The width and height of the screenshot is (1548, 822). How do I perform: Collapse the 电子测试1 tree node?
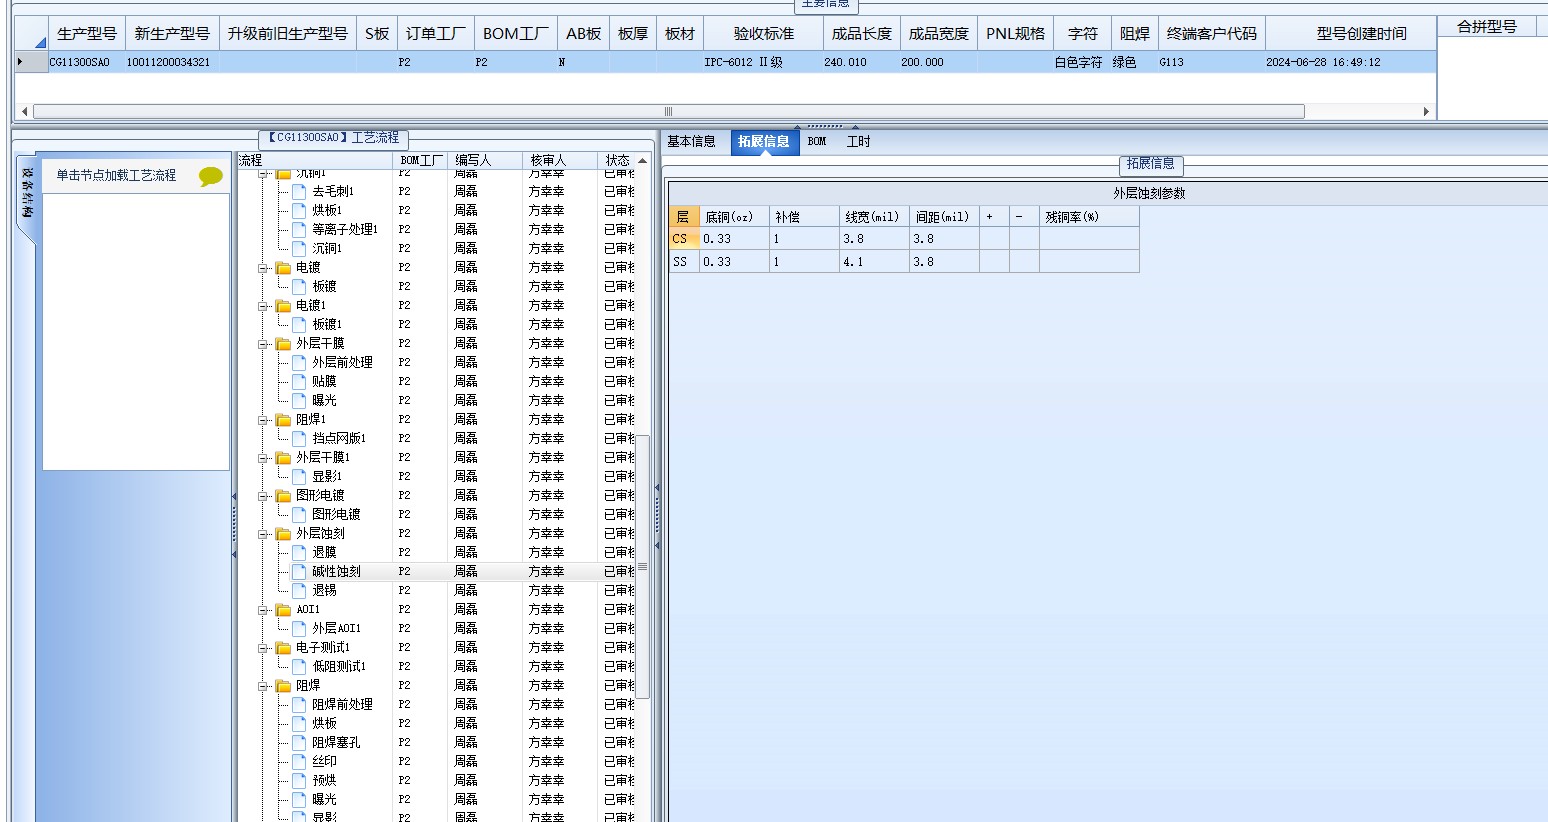[x=264, y=648]
